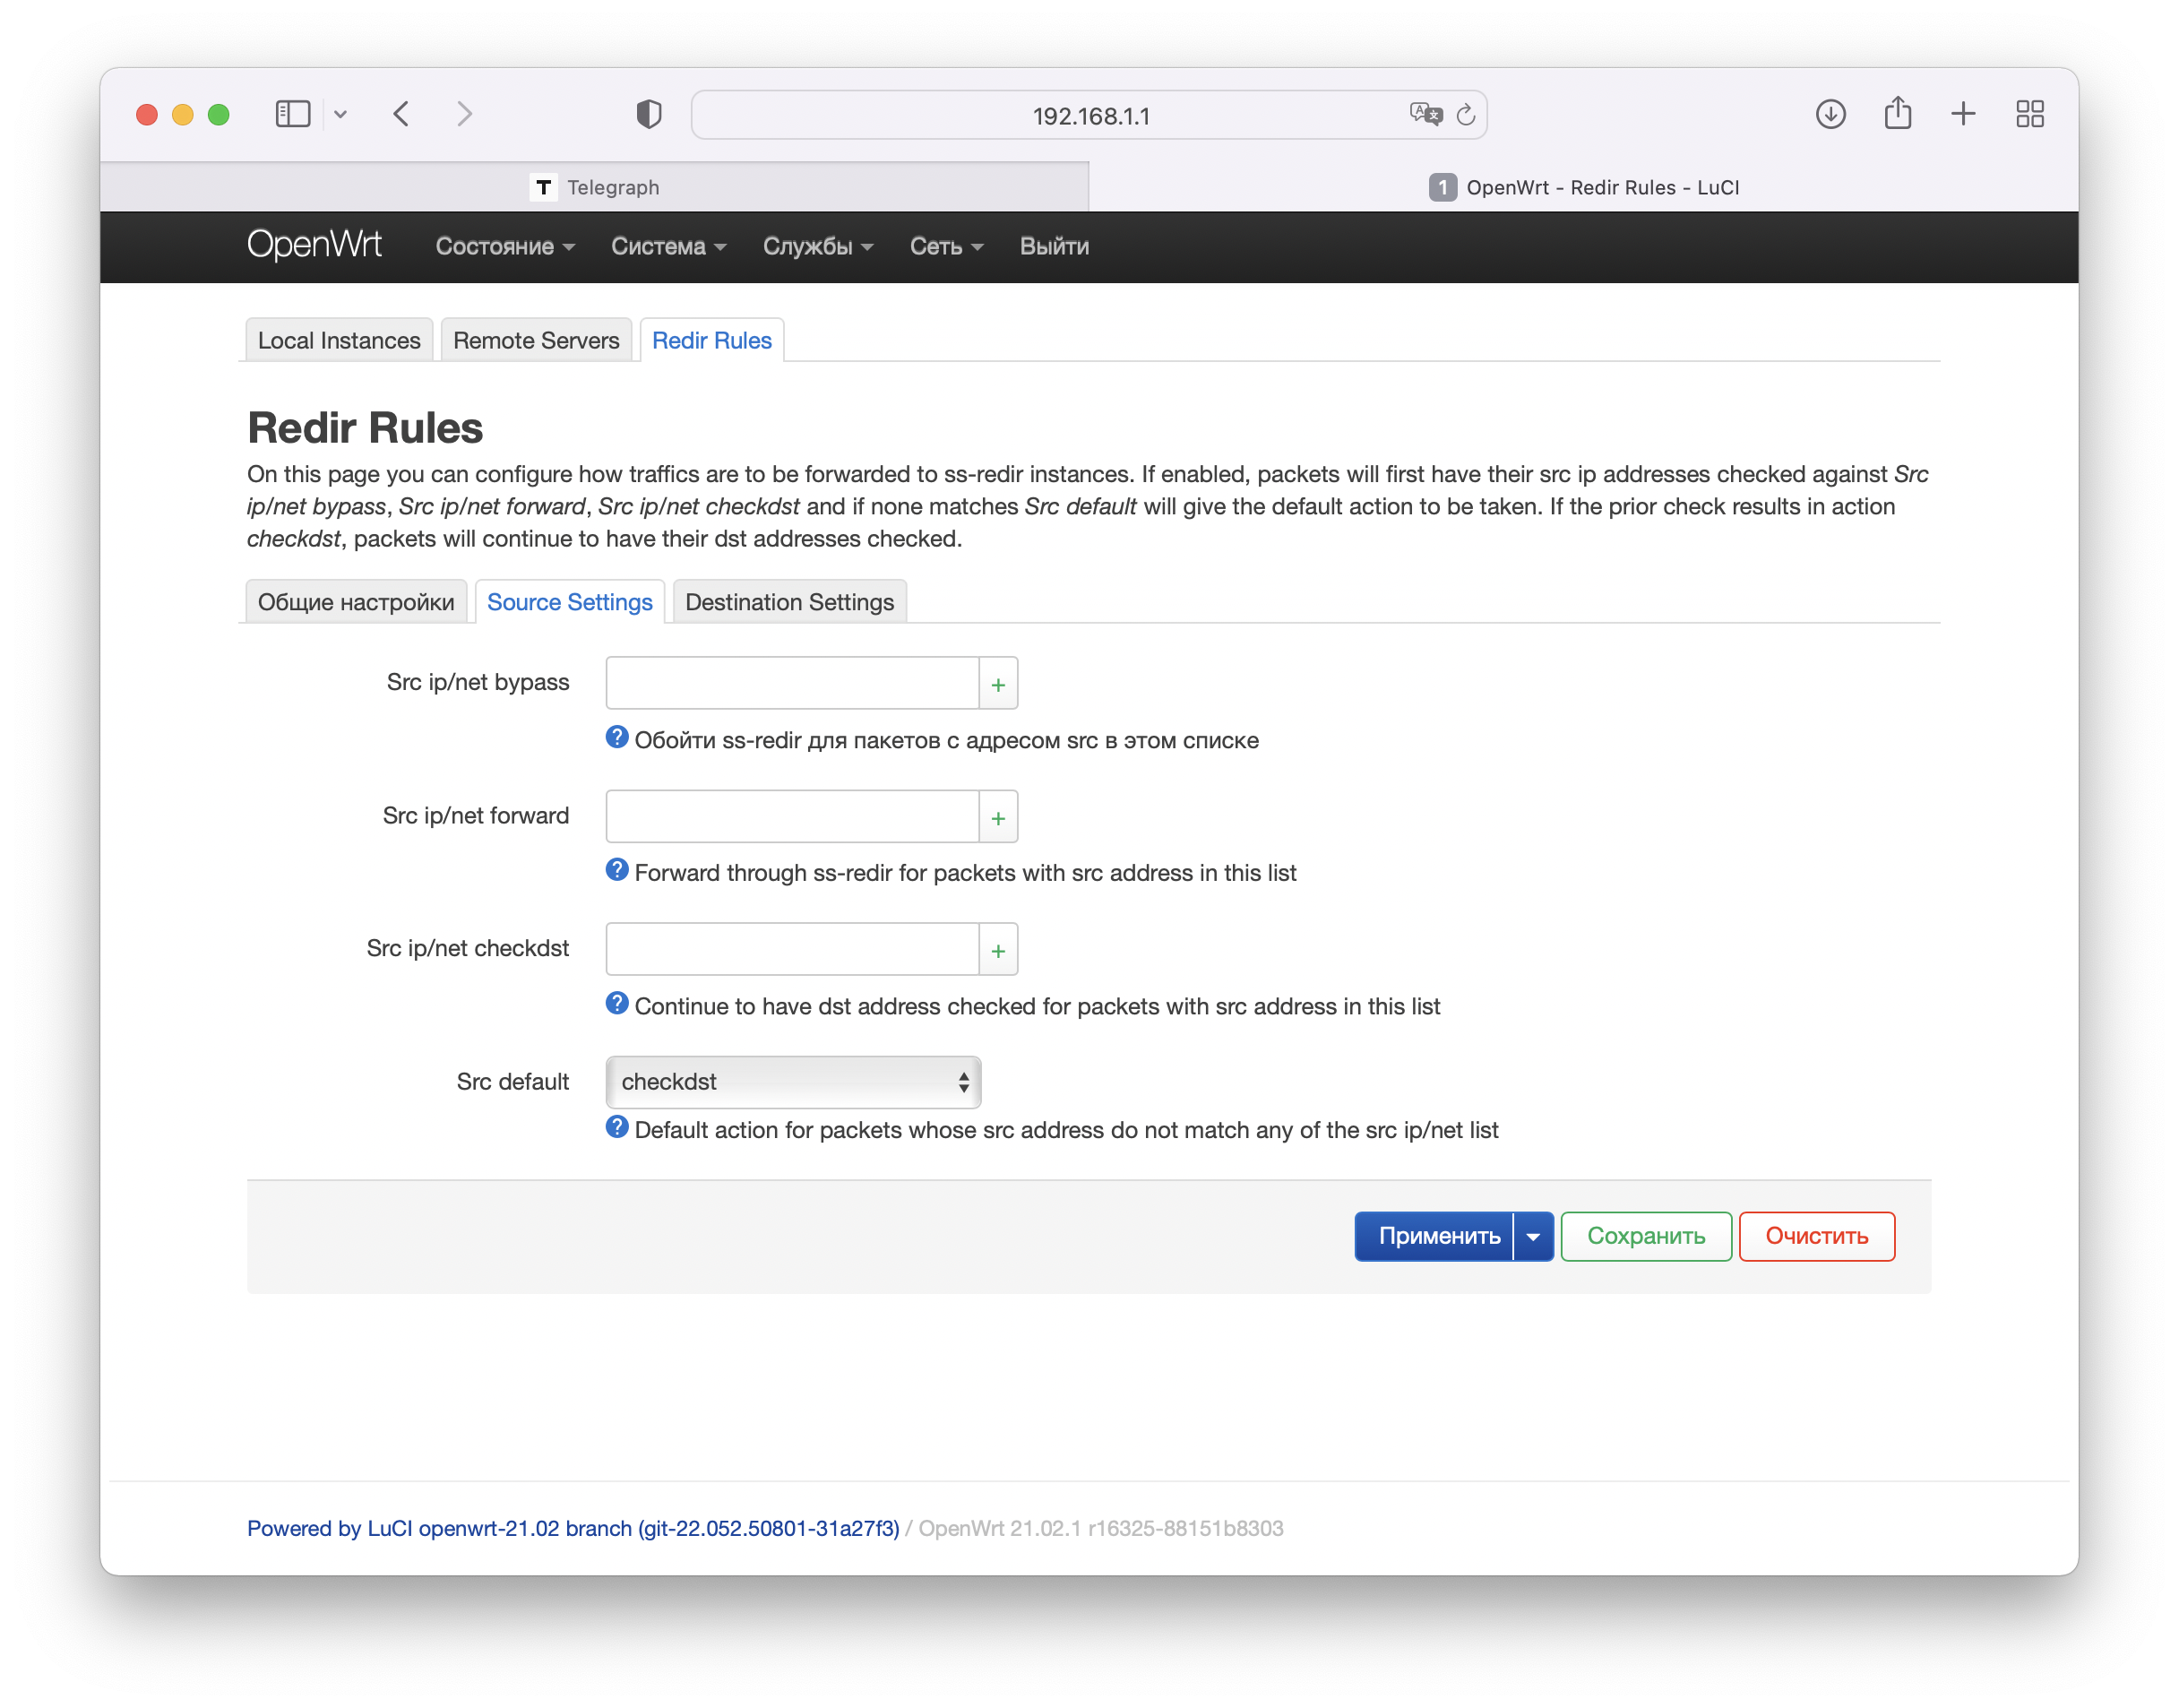2179x1708 pixels.
Task: Open the Src default checkdst dropdown
Action: (793, 1082)
